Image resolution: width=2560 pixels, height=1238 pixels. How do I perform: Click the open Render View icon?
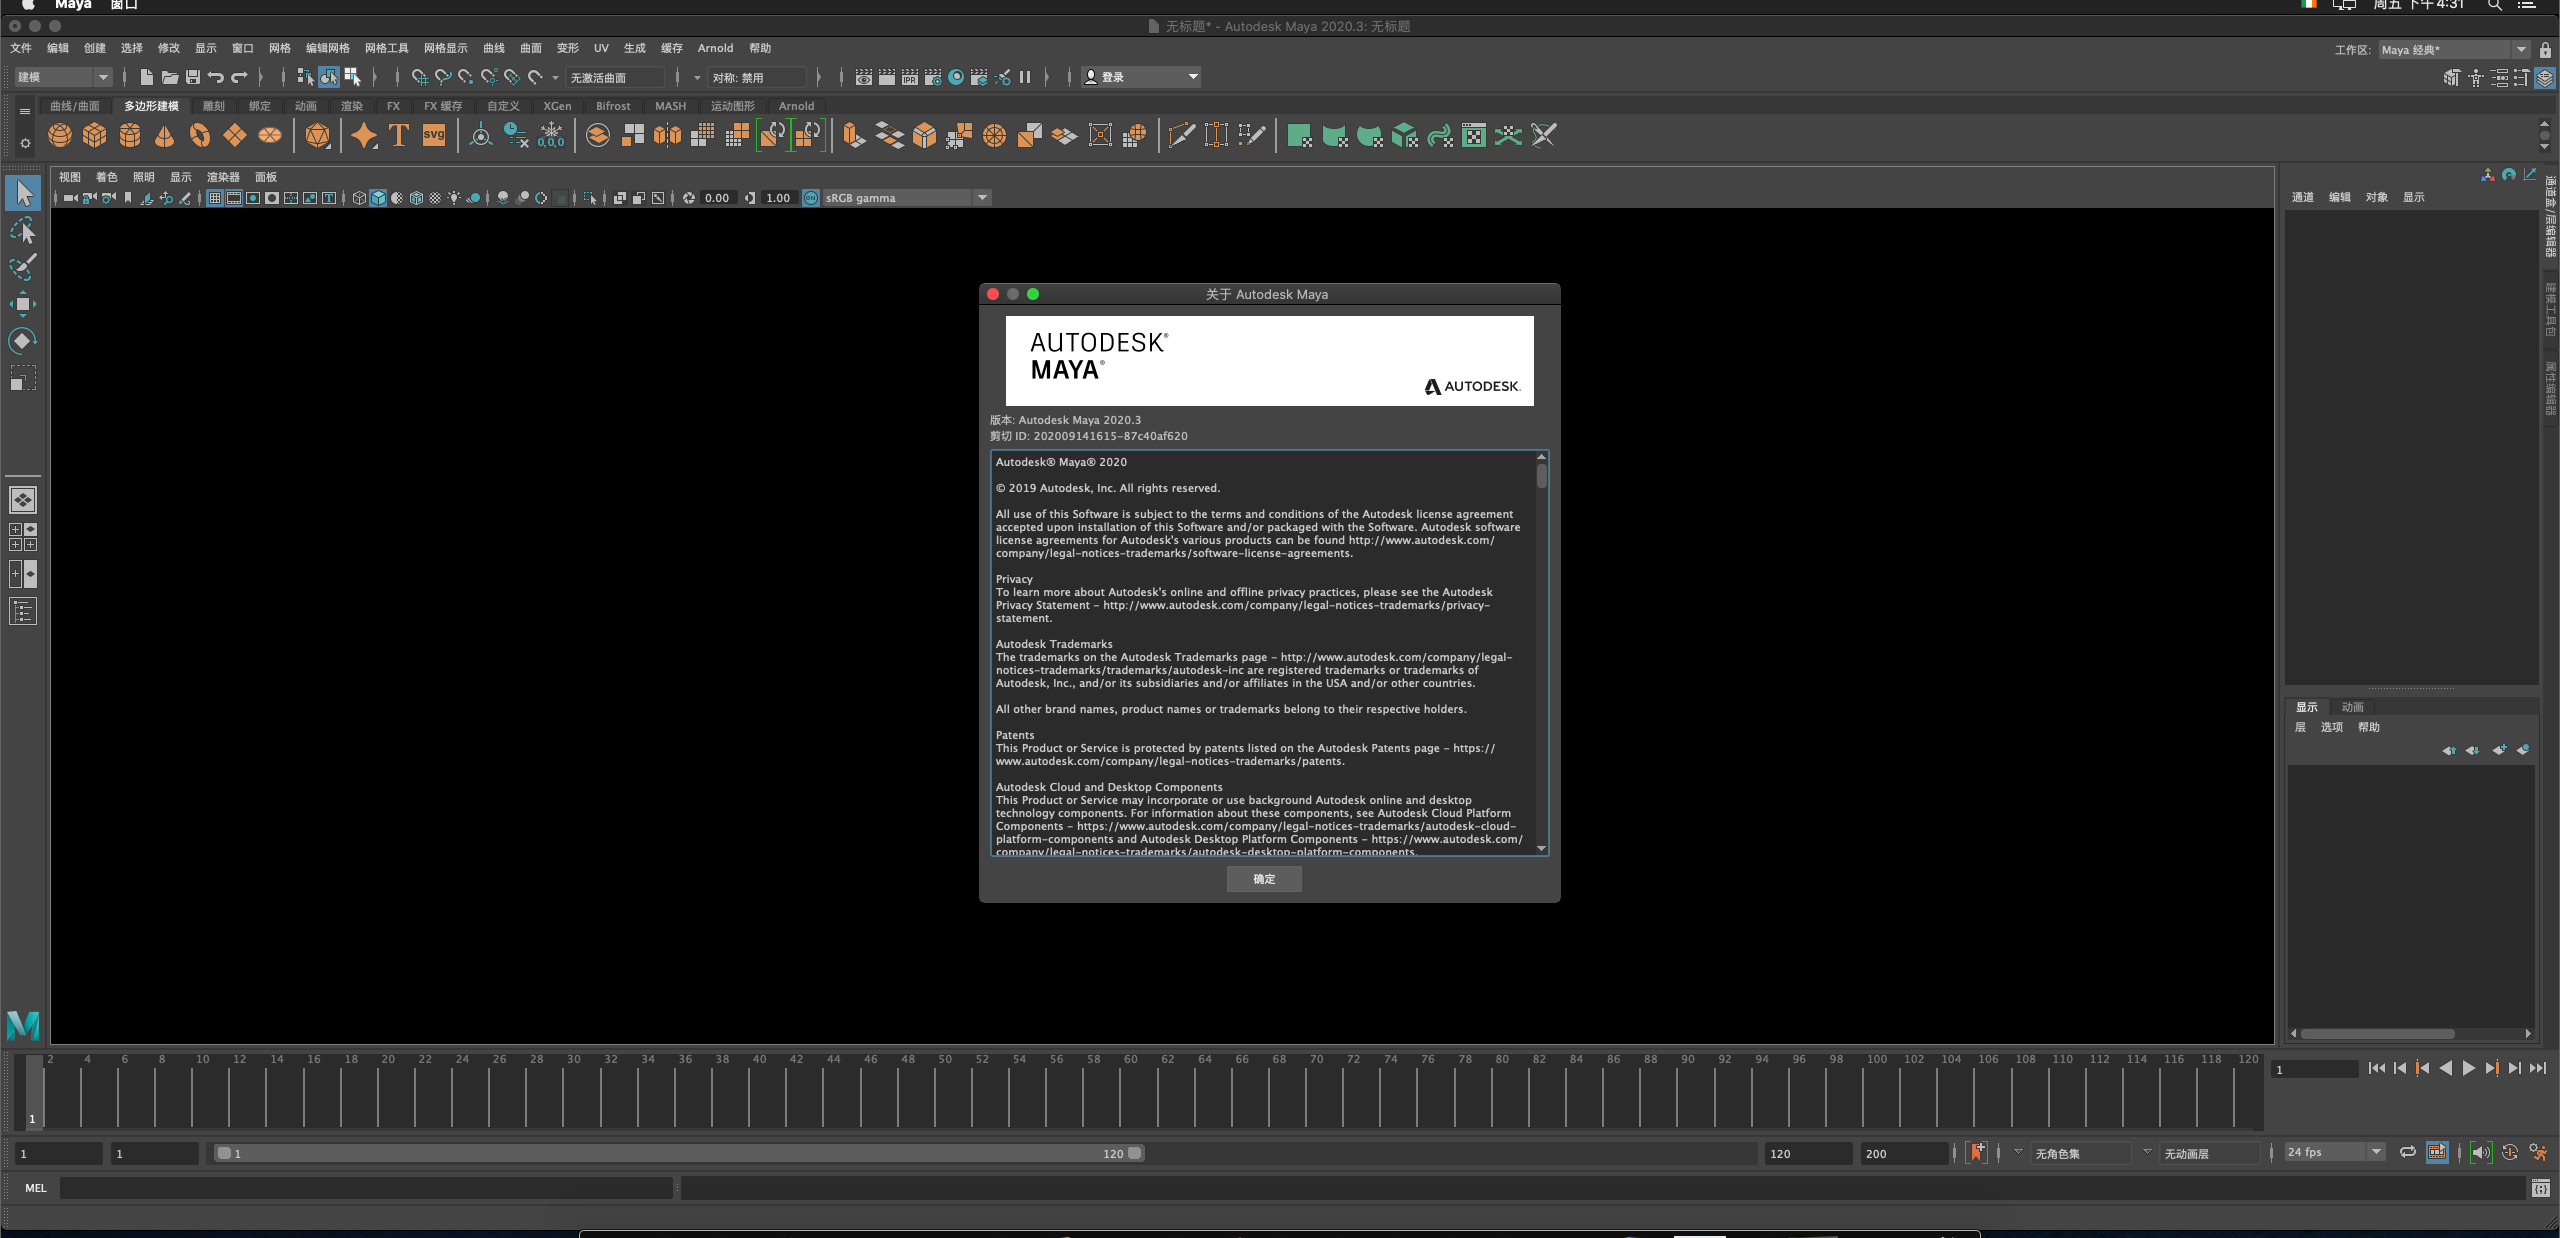864,77
